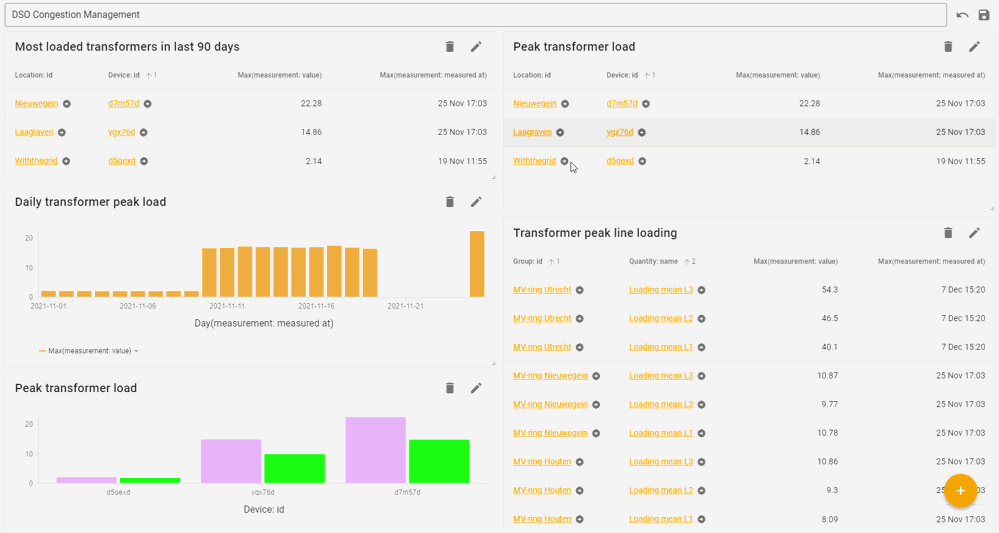Click the tallest purple bar for d7m57d
This screenshot has height=533, width=999.
tap(375, 450)
